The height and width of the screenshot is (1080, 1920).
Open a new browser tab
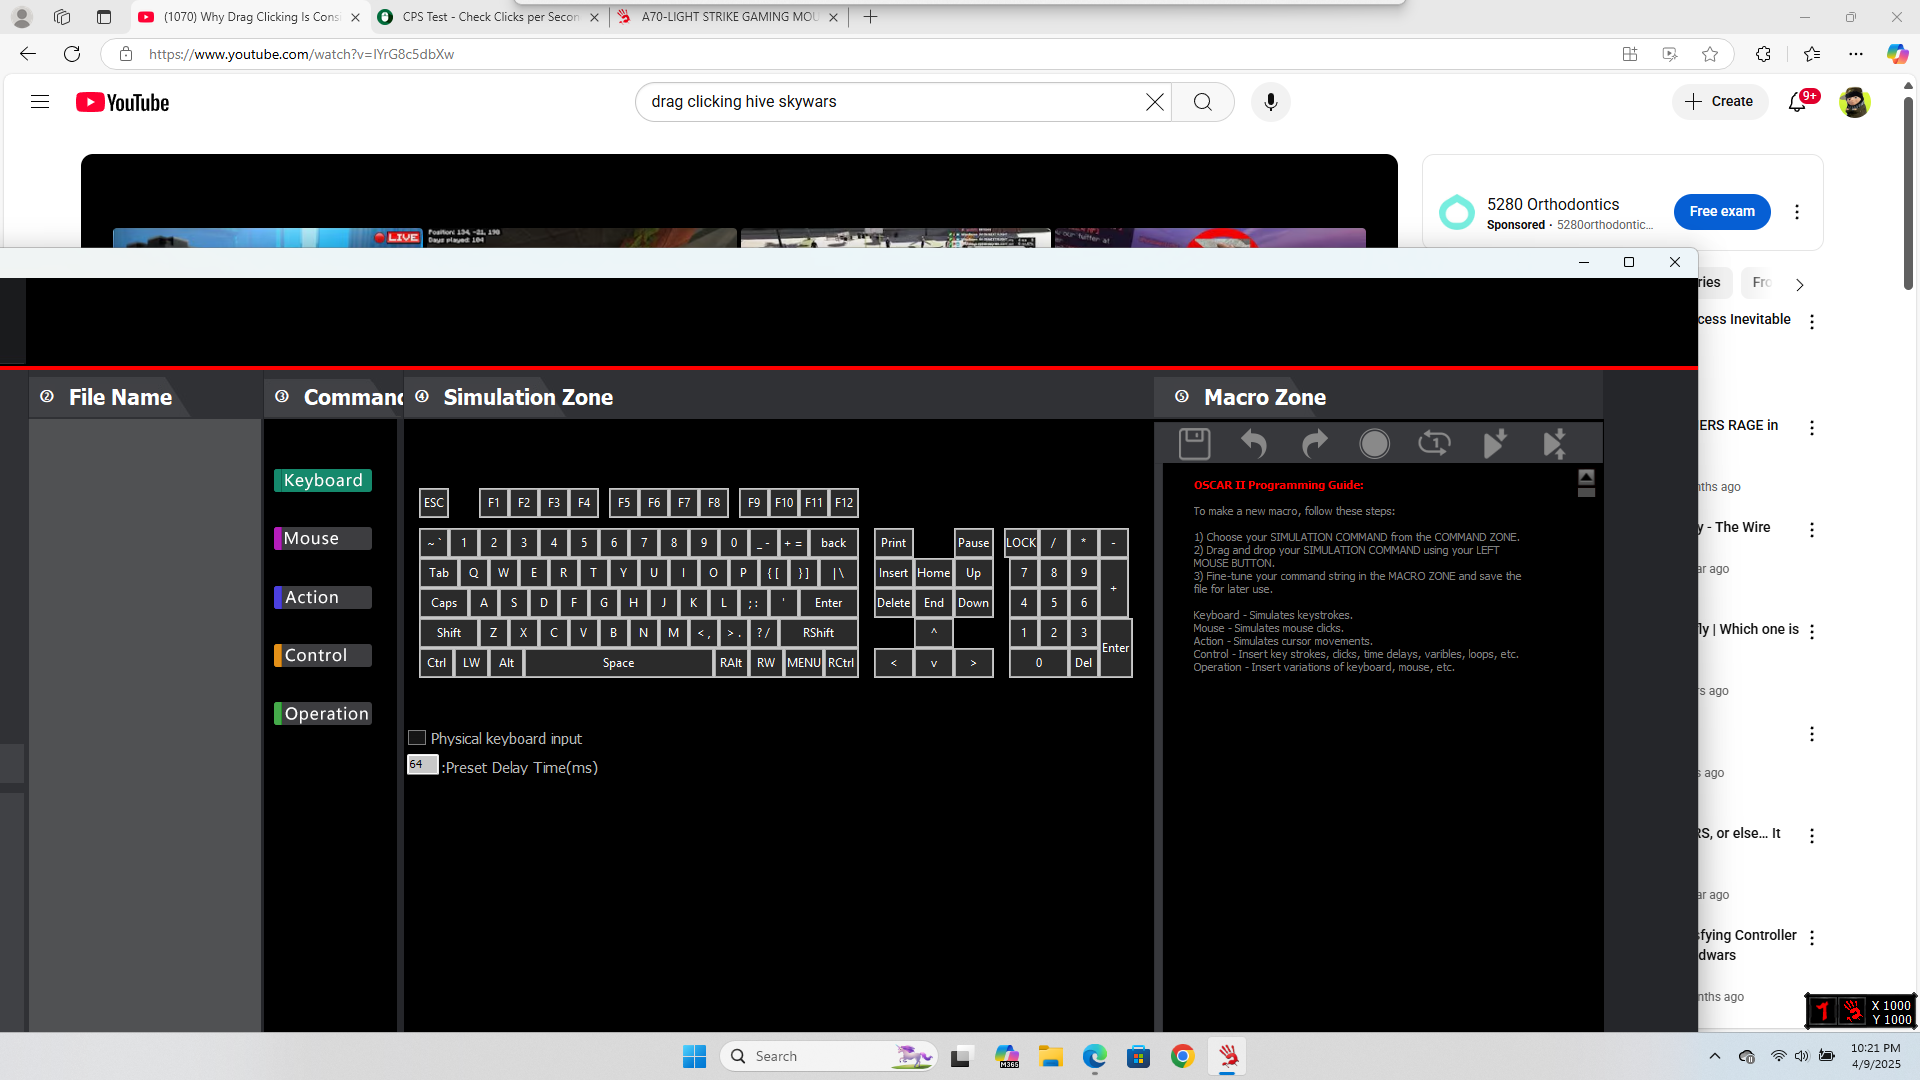(x=870, y=17)
